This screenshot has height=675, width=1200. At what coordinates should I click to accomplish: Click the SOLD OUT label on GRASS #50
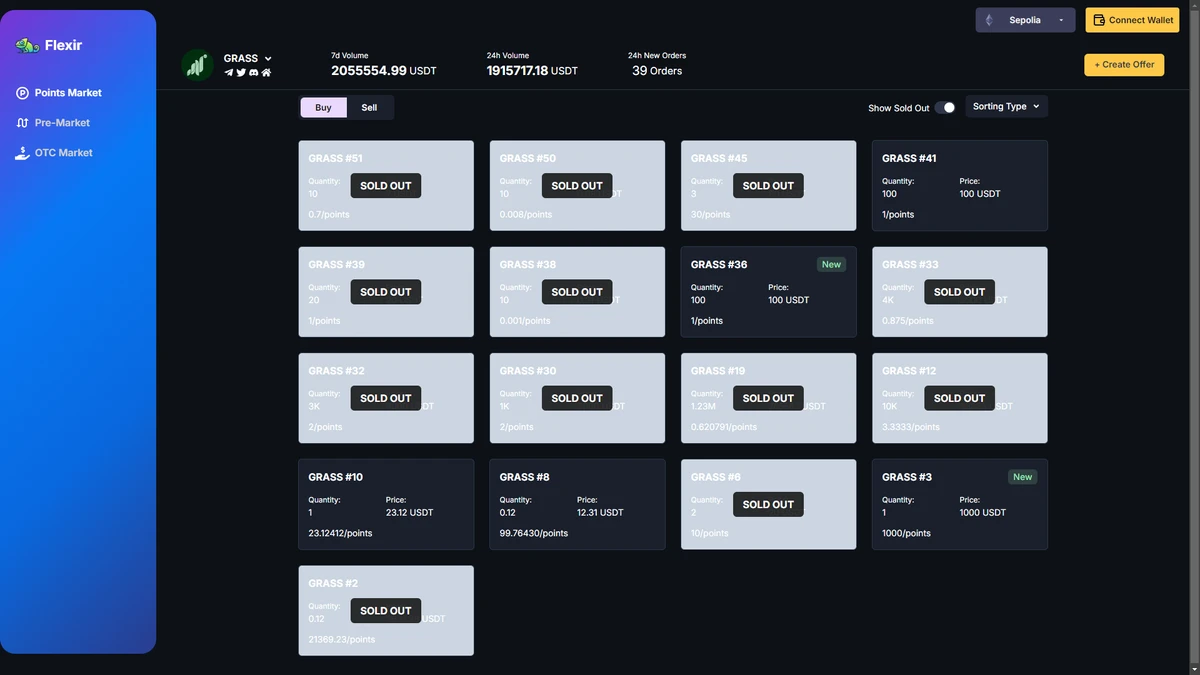pos(577,186)
